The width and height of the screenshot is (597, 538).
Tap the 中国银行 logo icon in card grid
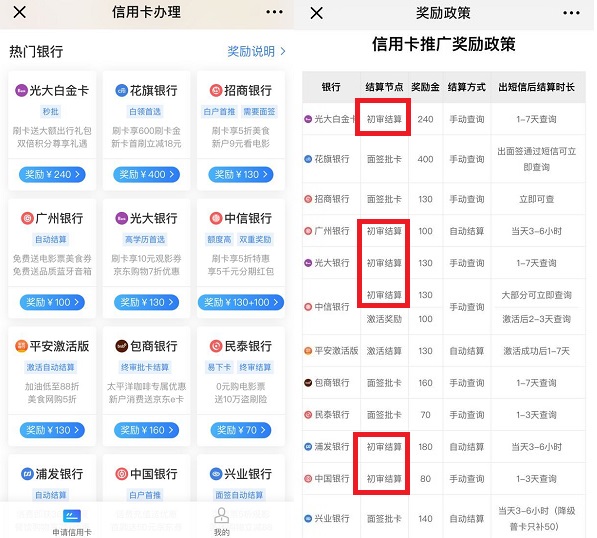[121, 474]
